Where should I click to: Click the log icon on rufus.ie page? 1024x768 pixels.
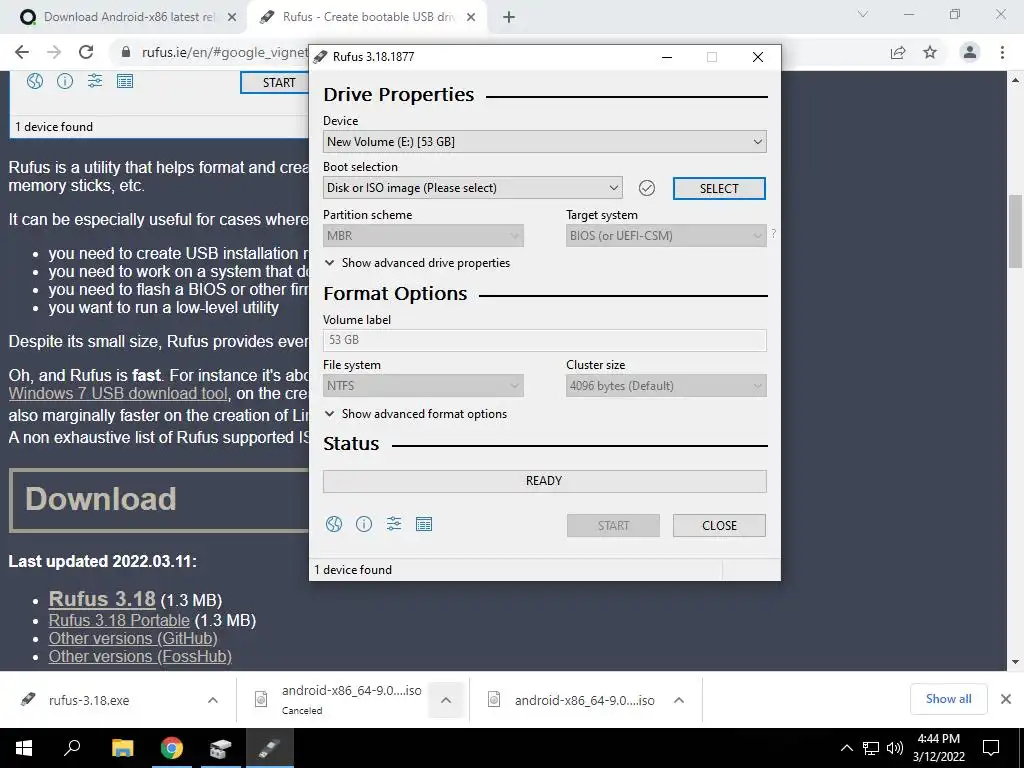125,81
